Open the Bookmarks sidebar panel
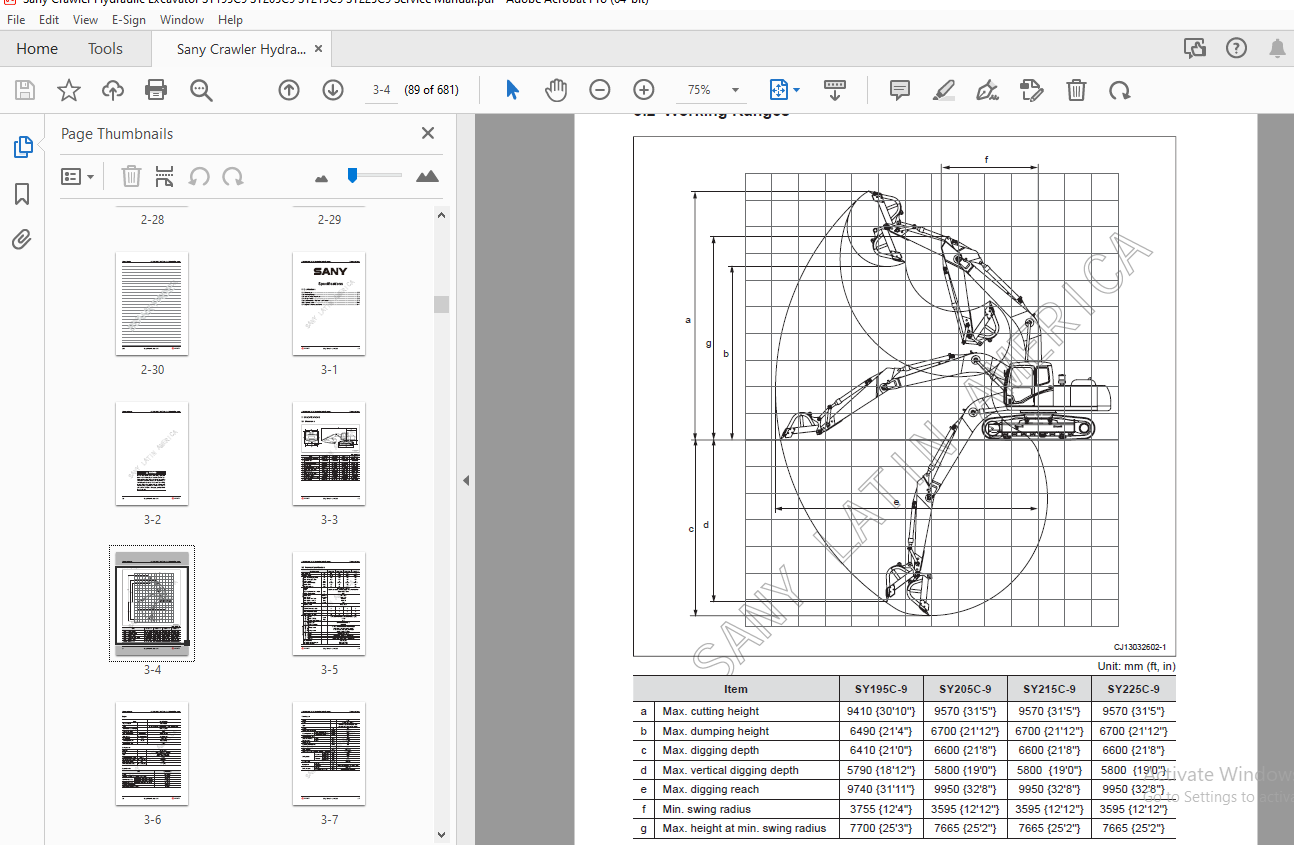Viewport: 1294px width, 845px height. point(22,193)
